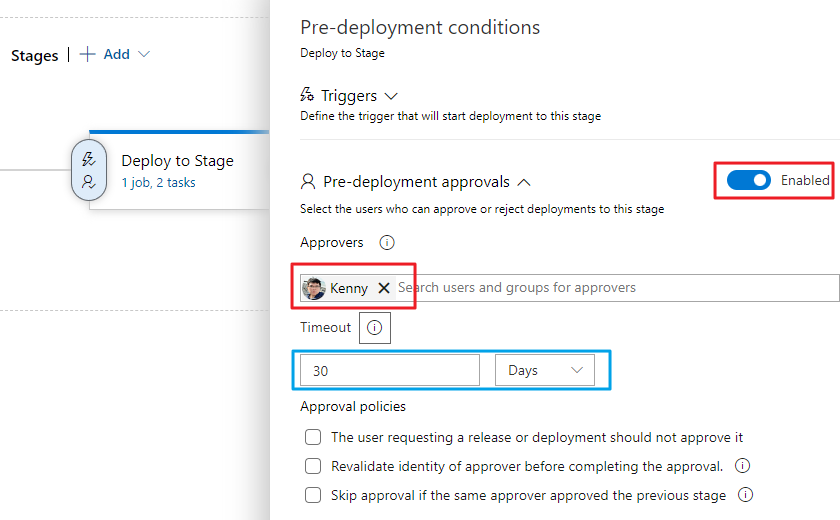Open the Add stage dropdown arrow

tap(144, 55)
